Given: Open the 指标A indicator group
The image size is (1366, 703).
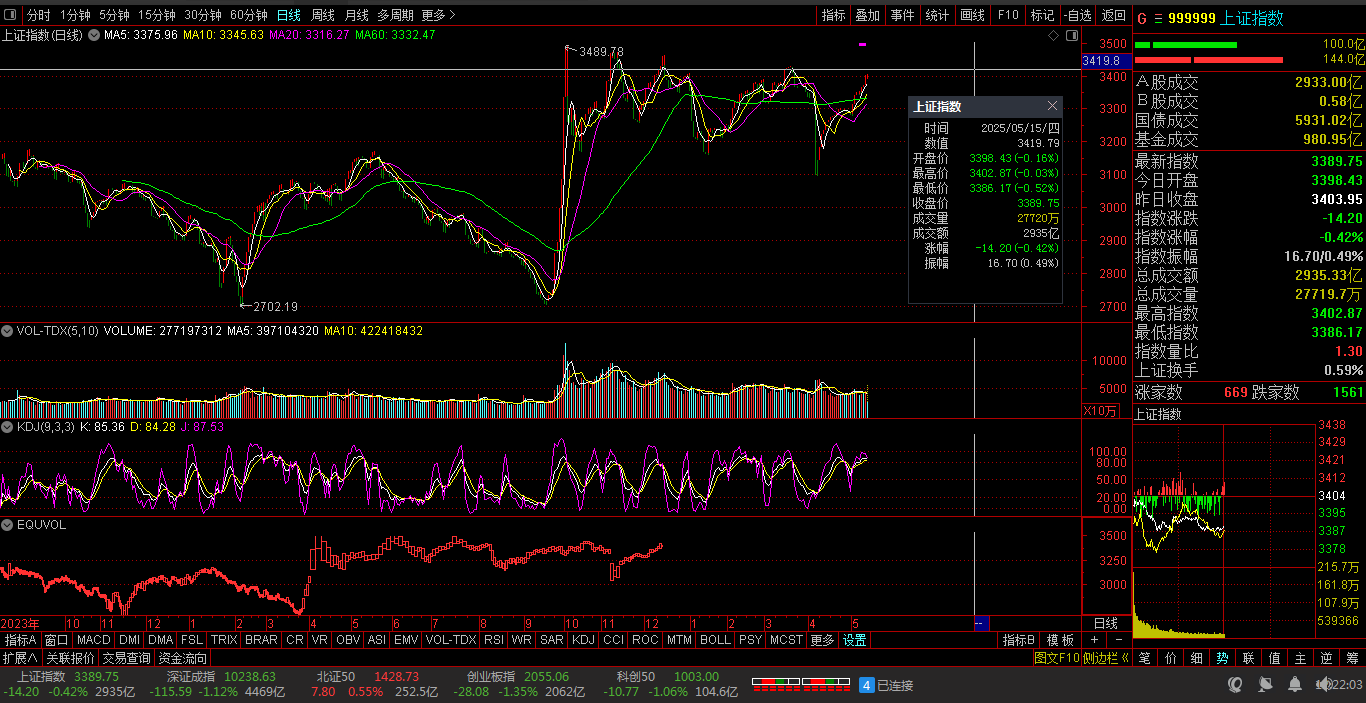Looking at the screenshot, I should pyautogui.click(x=20, y=640).
